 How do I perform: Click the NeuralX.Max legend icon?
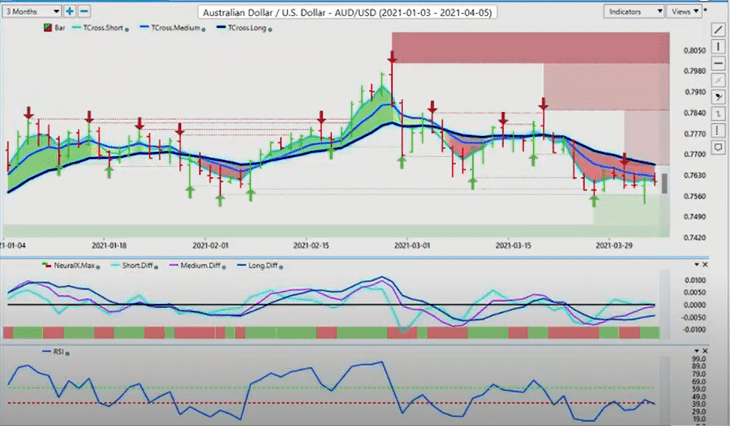[47, 266]
